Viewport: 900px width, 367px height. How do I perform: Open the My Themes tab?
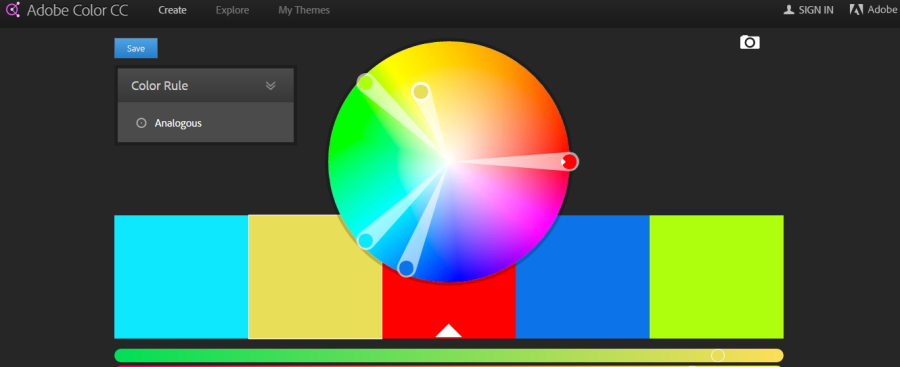[304, 10]
